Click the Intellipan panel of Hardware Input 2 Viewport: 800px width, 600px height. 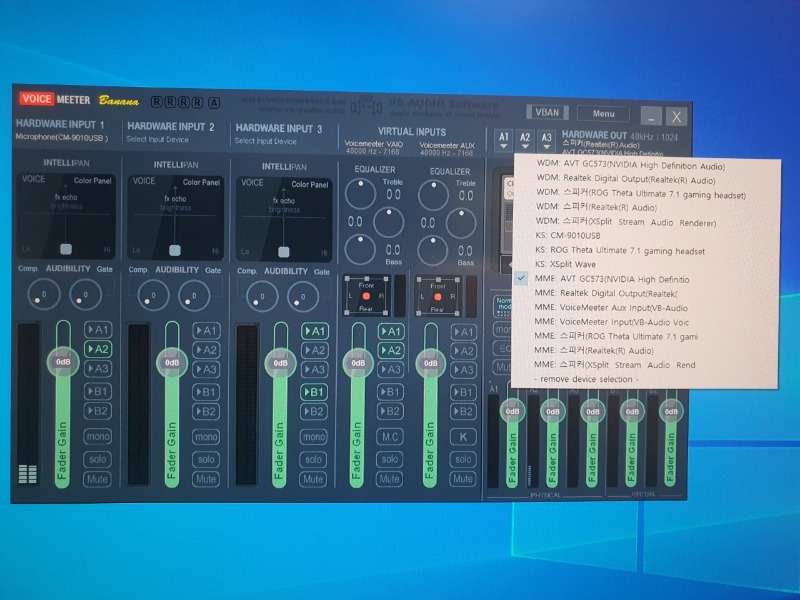pos(175,218)
